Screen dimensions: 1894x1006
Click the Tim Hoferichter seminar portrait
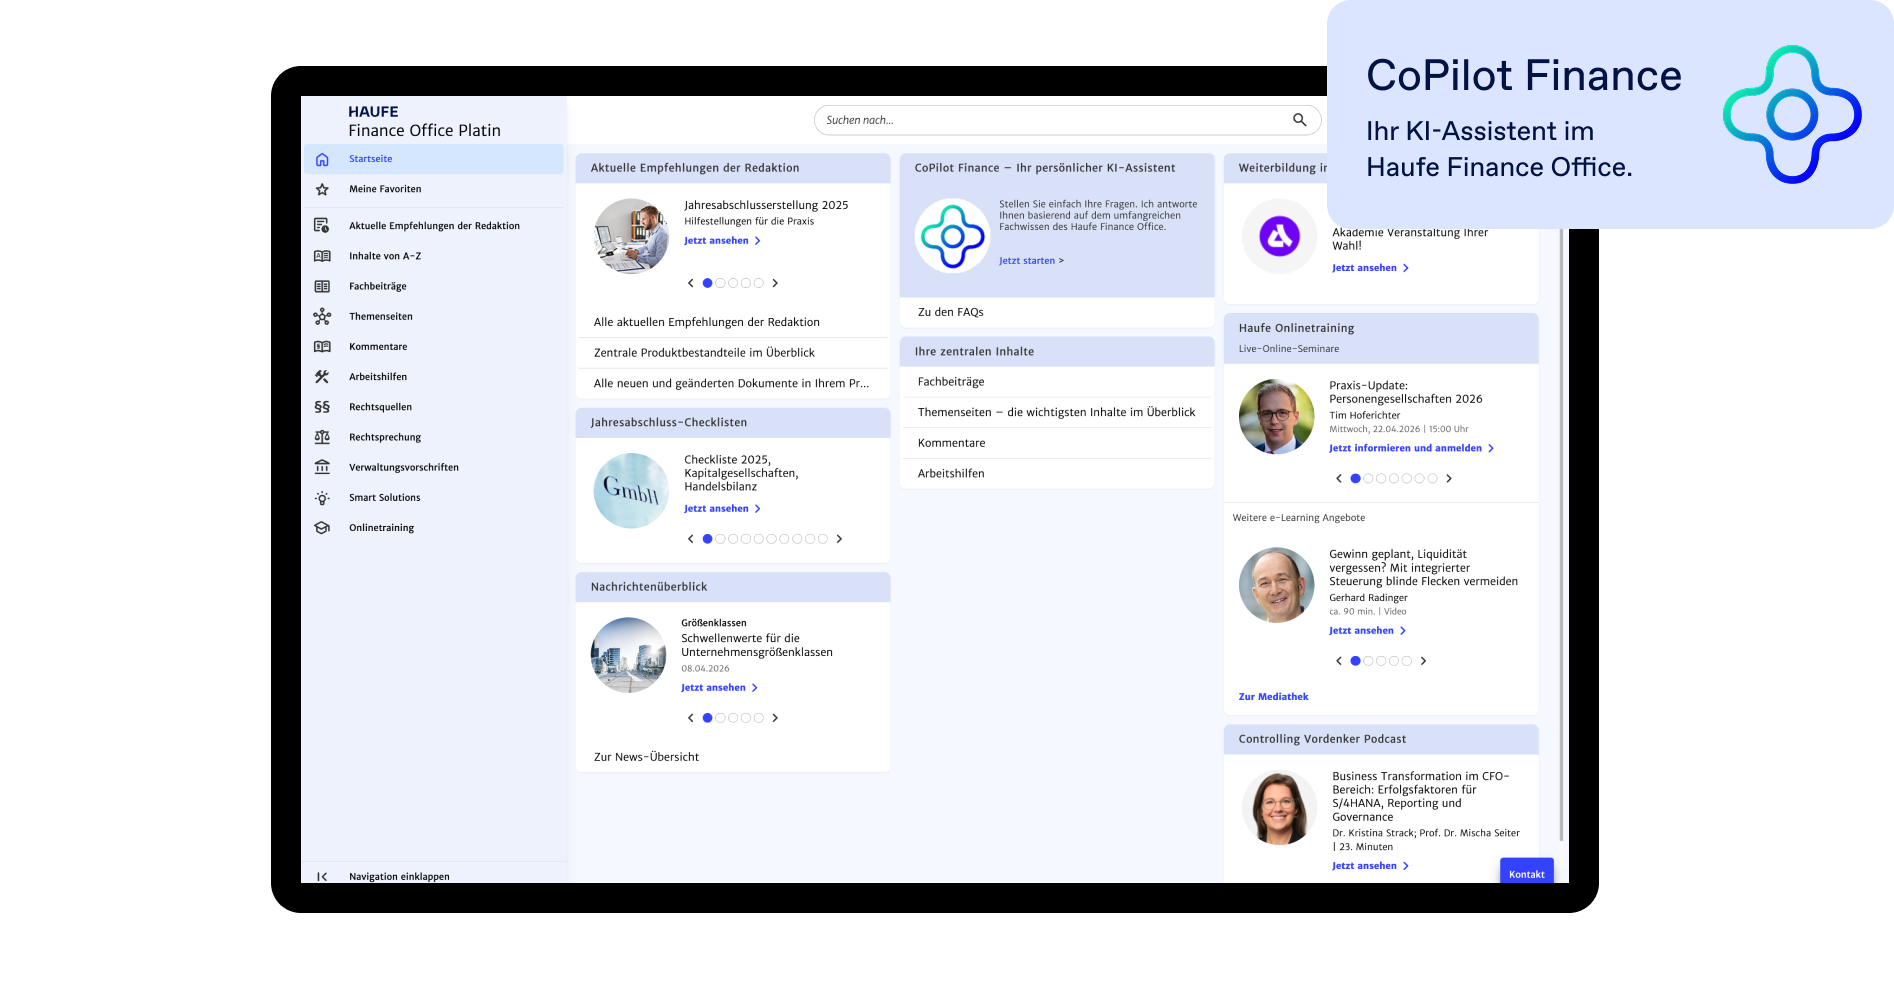coord(1276,417)
